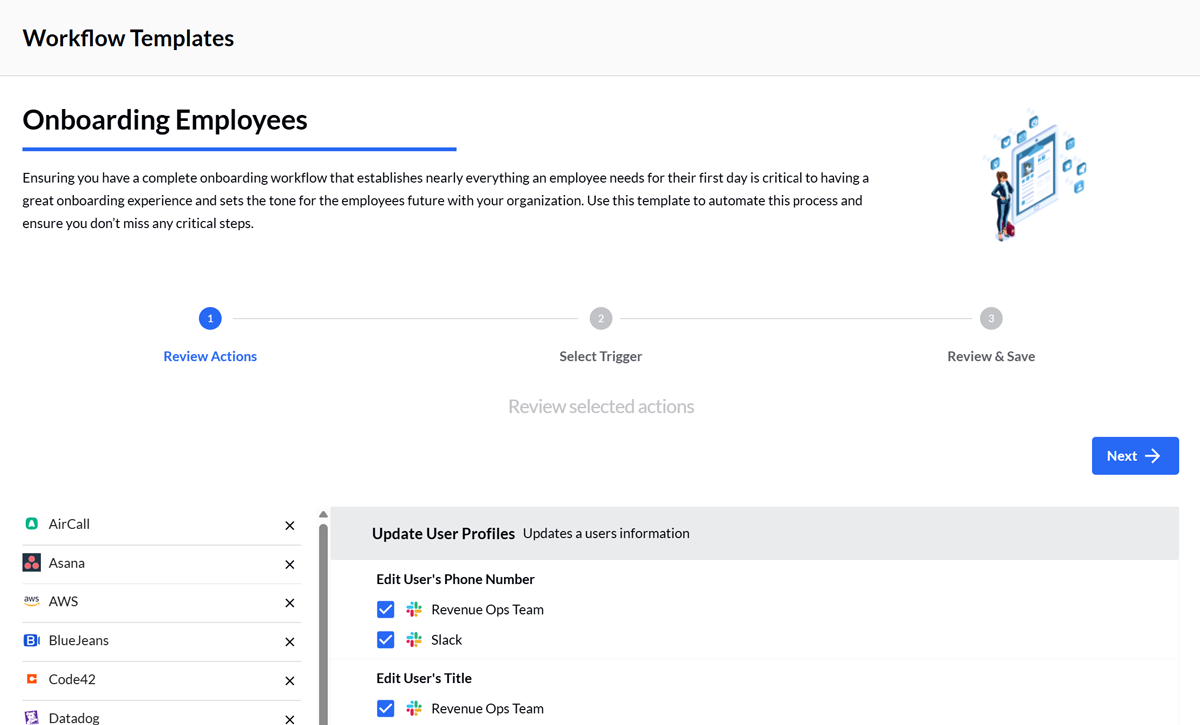The width and height of the screenshot is (1200, 725).
Task: Jump to step 2 Select Trigger
Action: tap(600, 319)
